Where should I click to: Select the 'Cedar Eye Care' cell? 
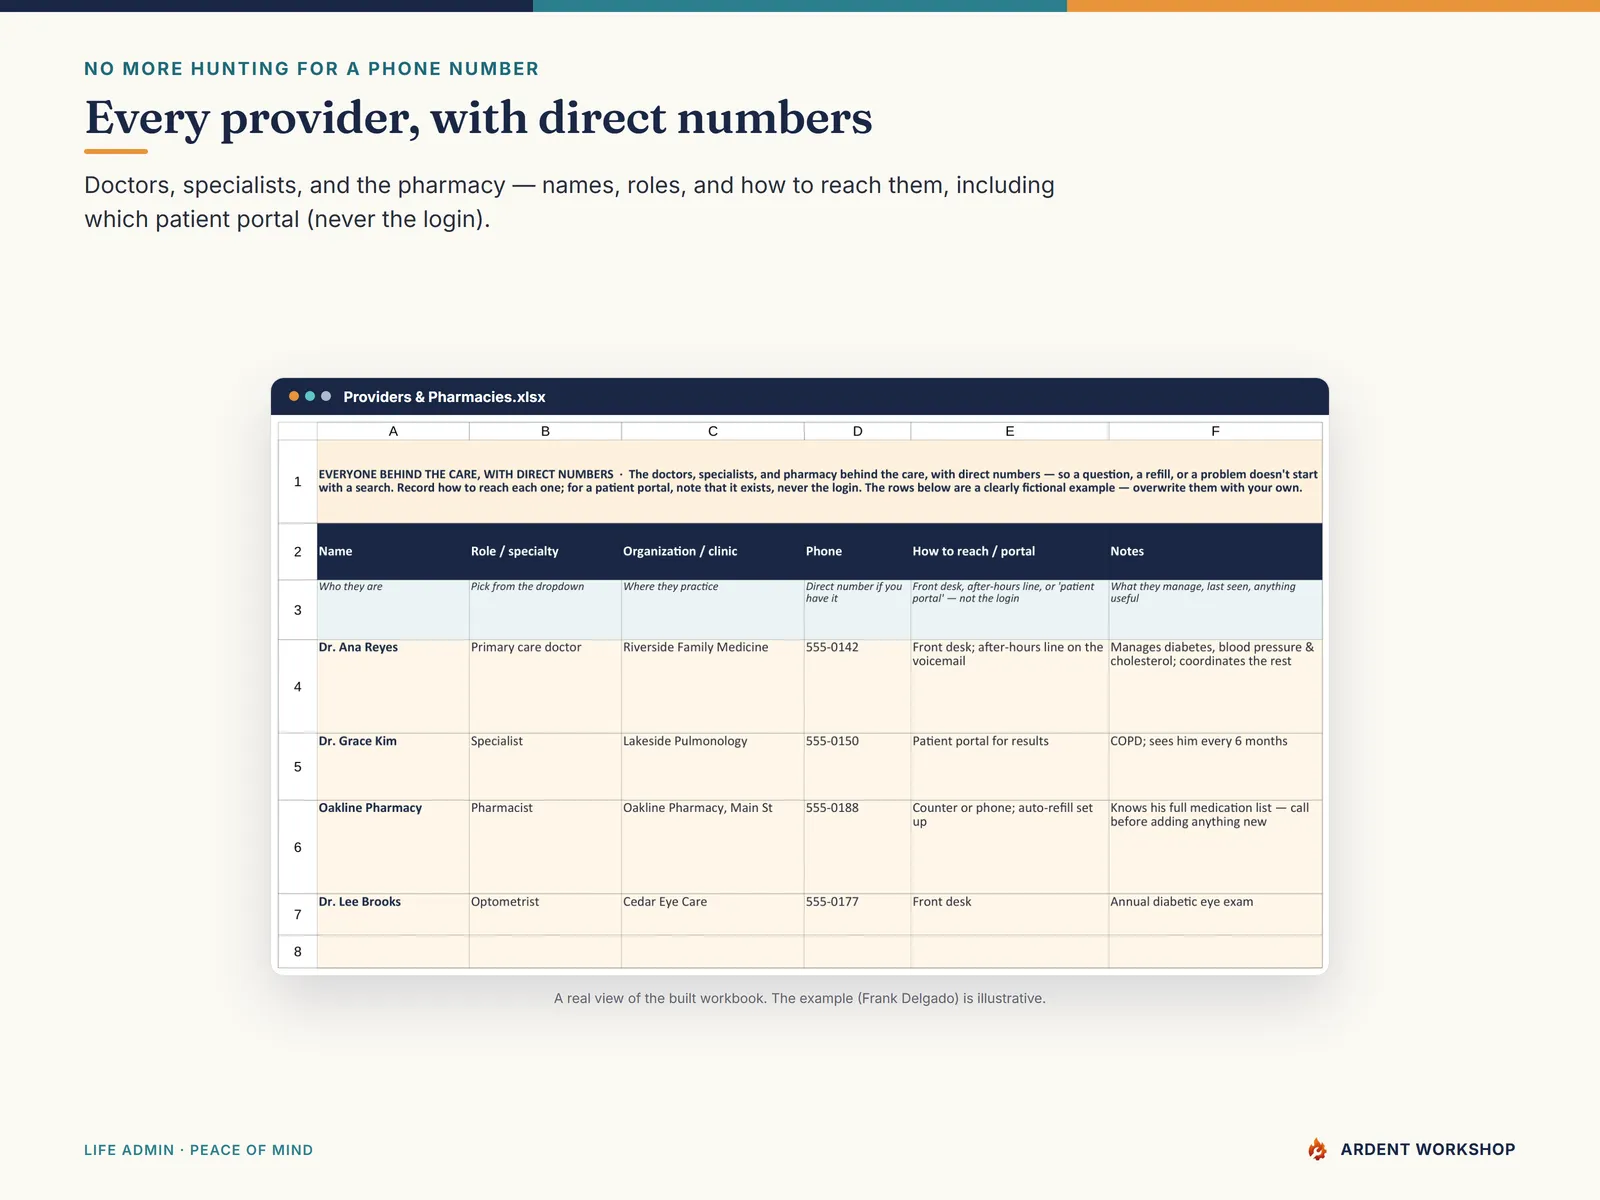713,914
